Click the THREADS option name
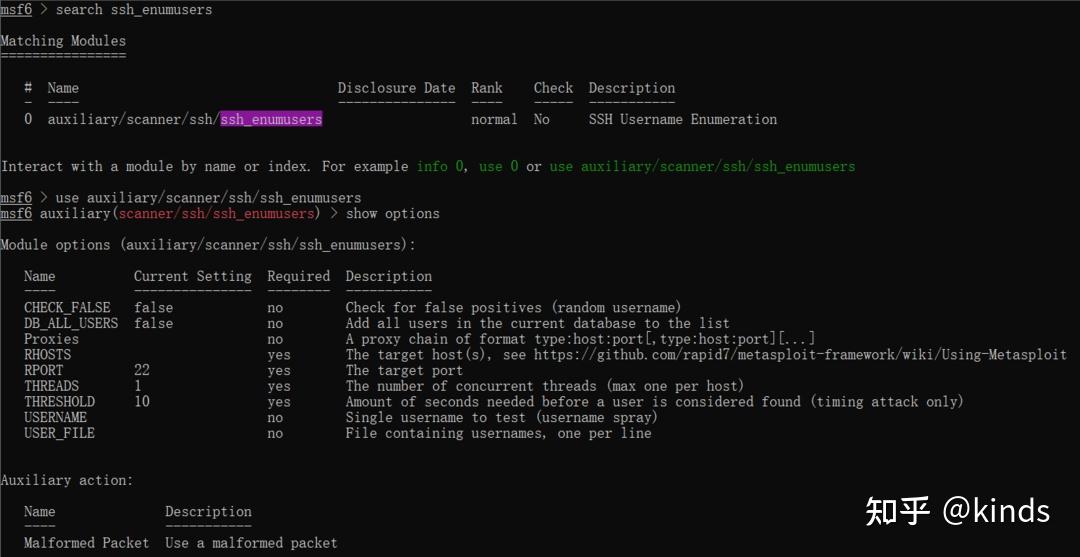The height and width of the screenshot is (557, 1080). coord(52,386)
